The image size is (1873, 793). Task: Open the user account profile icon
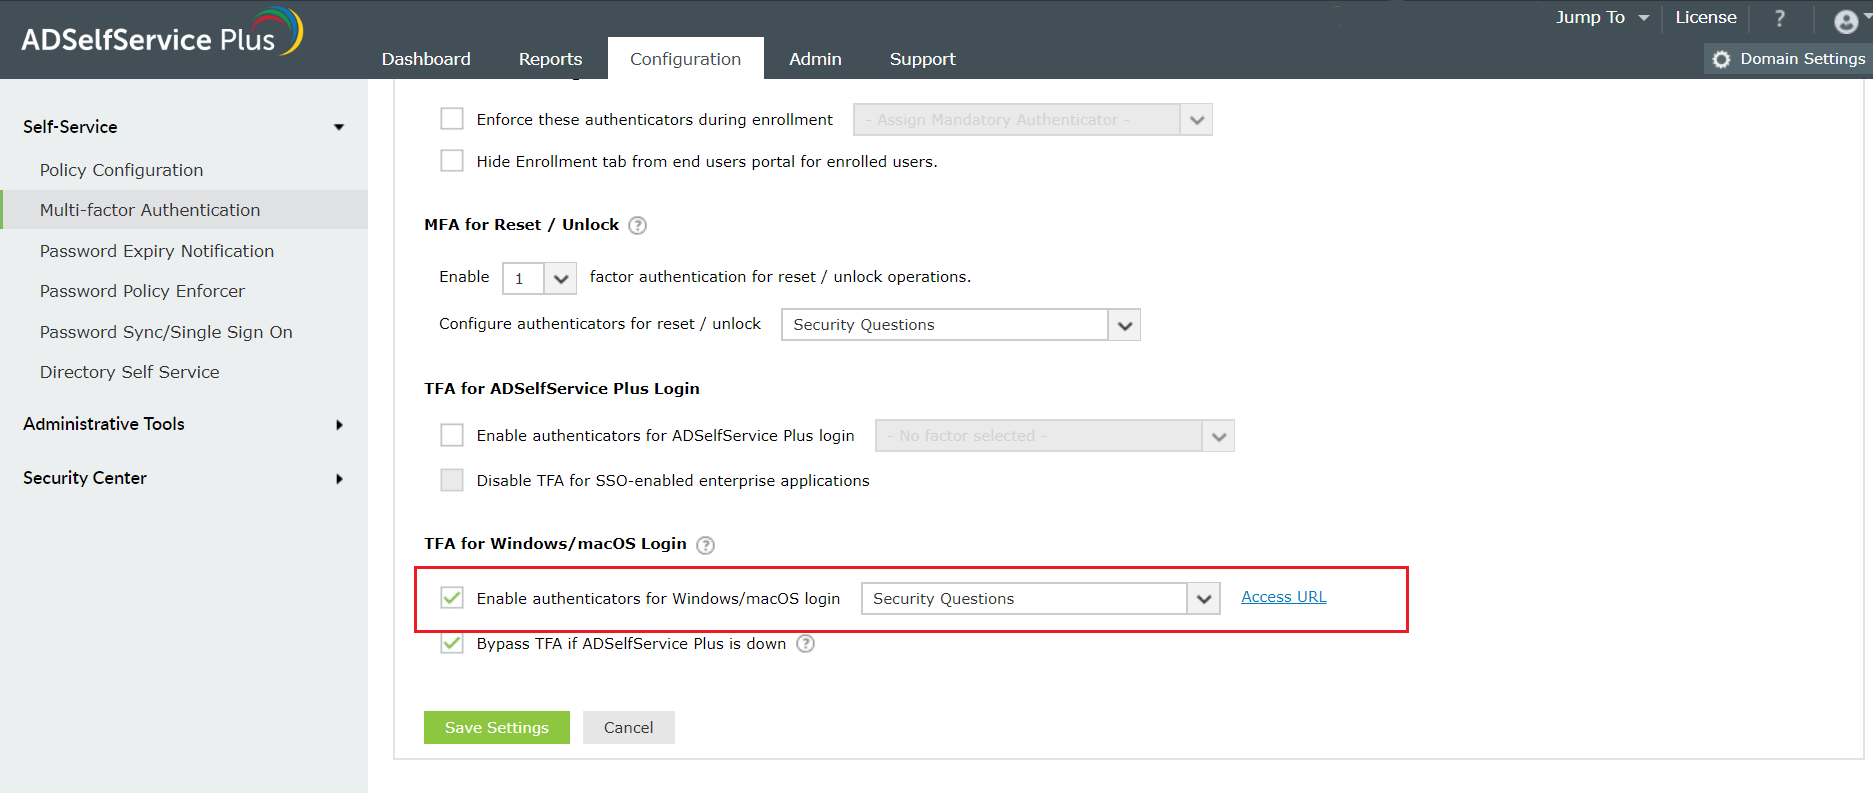1846,21
